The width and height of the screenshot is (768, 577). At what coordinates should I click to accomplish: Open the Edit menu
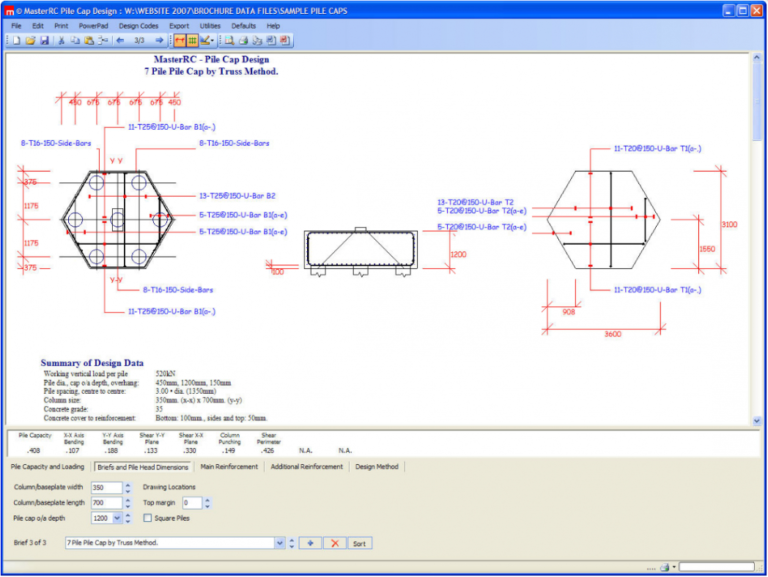(38, 26)
